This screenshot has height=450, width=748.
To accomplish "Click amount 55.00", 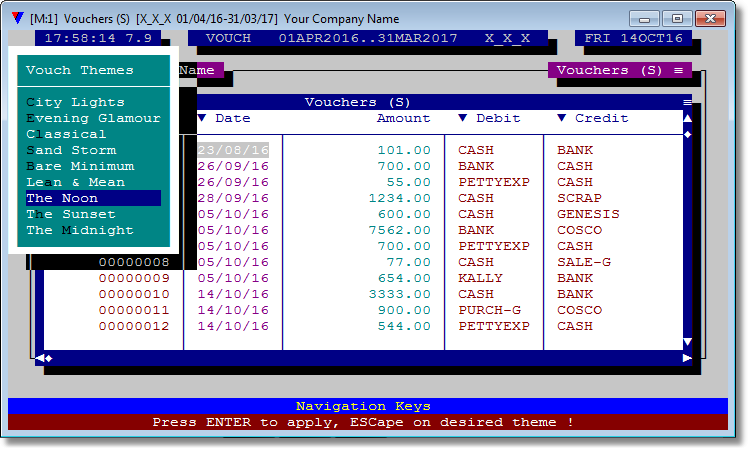I will 409,182.
